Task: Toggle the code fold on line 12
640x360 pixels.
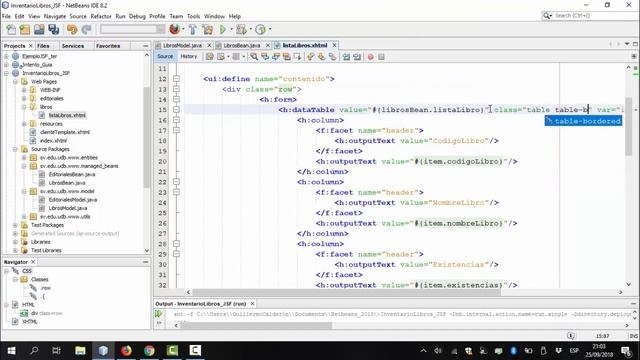Action: (176, 79)
